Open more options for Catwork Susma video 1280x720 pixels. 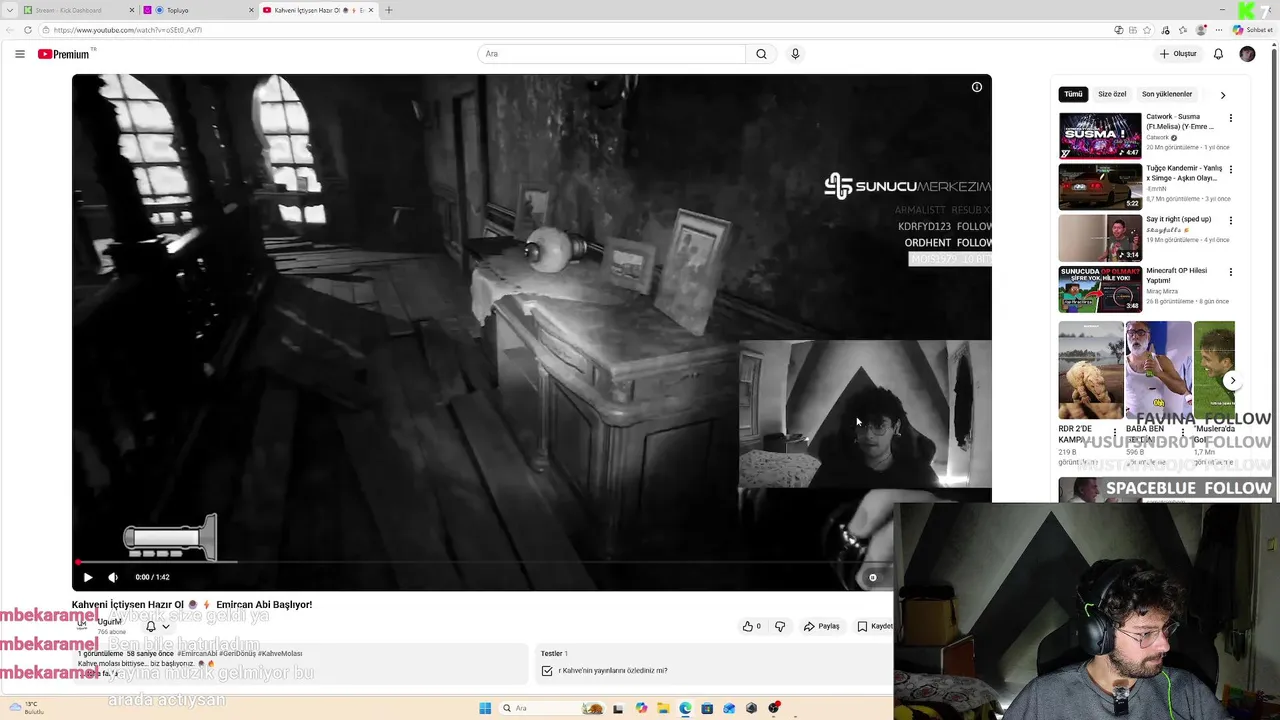coord(1231,118)
